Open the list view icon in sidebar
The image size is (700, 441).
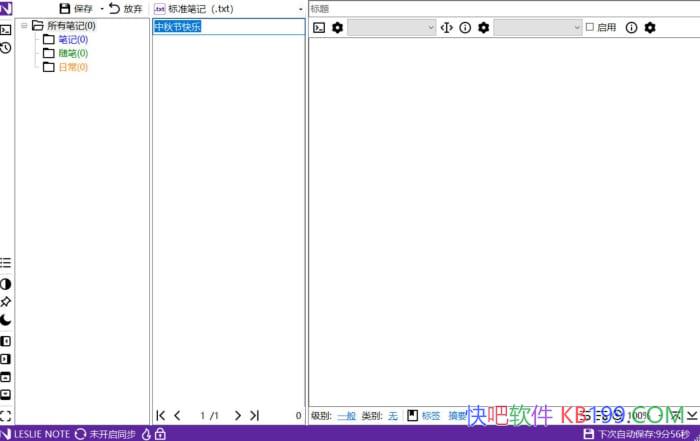(x=6, y=263)
